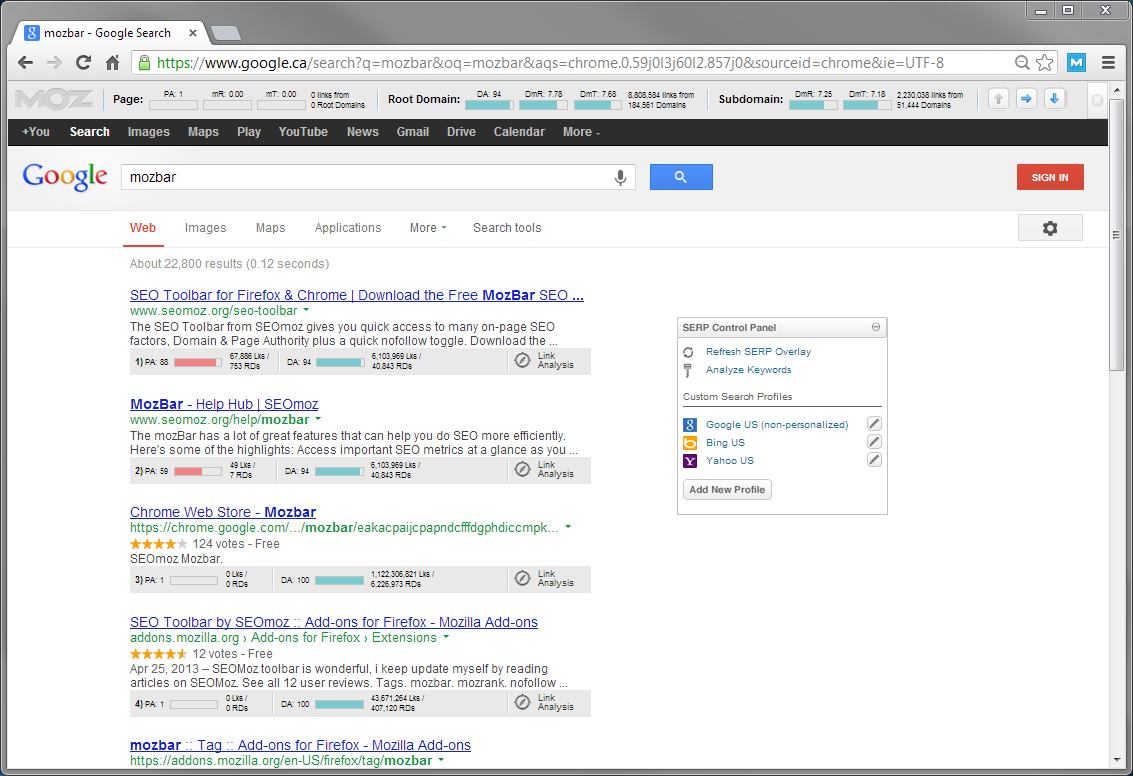Close the mozbar - Google Search tab

pyautogui.click(x=193, y=33)
